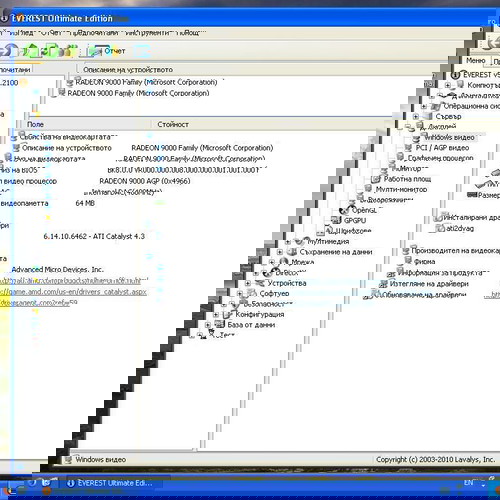This screenshot has width=500, height=500.
Task: Select Мултимедия in the tree
Action: [x=328, y=241]
